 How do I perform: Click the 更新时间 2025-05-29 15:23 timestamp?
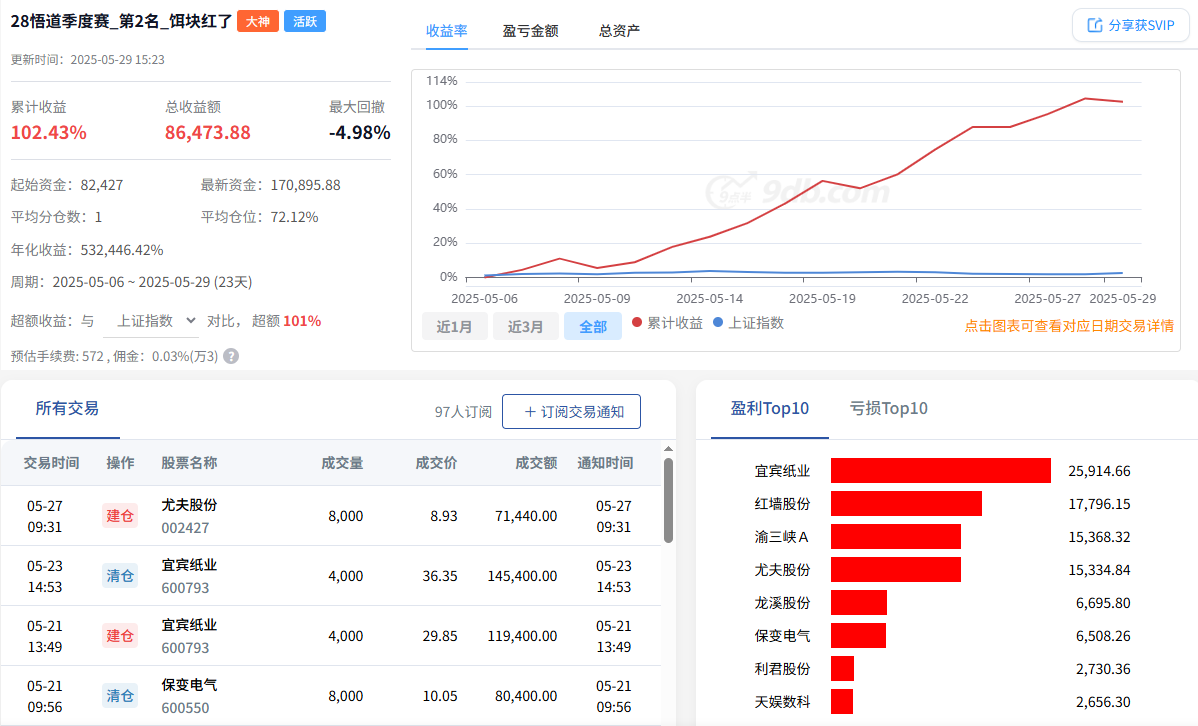coord(88,60)
